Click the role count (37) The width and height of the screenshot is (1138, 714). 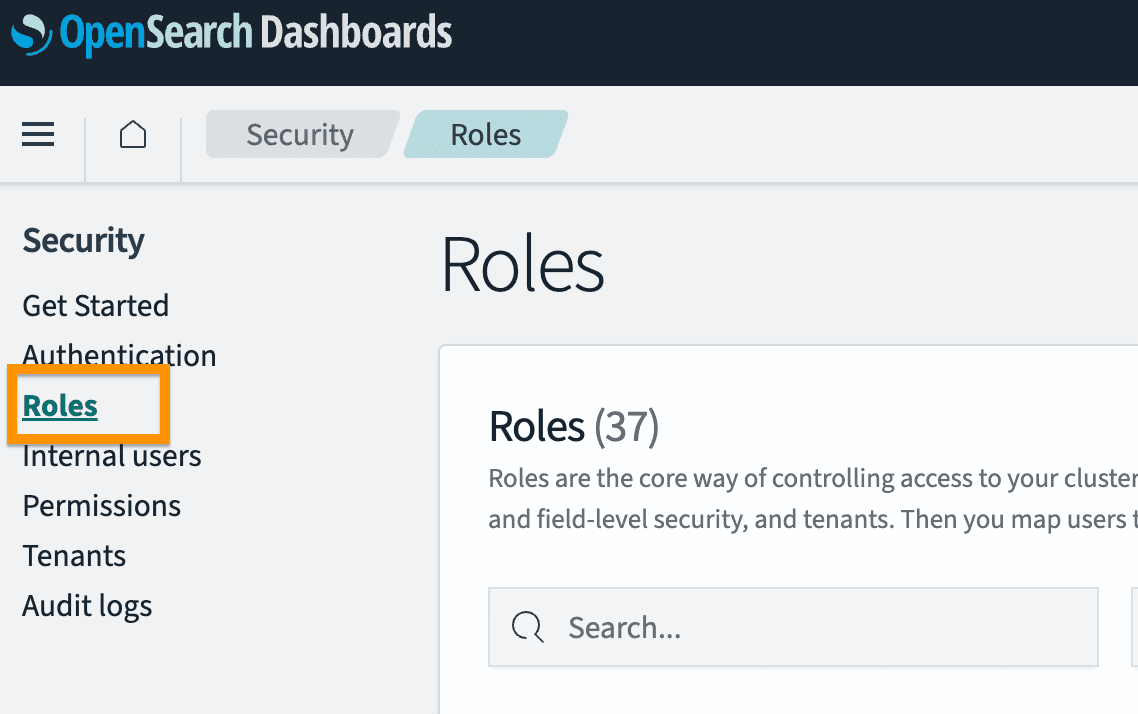(627, 427)
